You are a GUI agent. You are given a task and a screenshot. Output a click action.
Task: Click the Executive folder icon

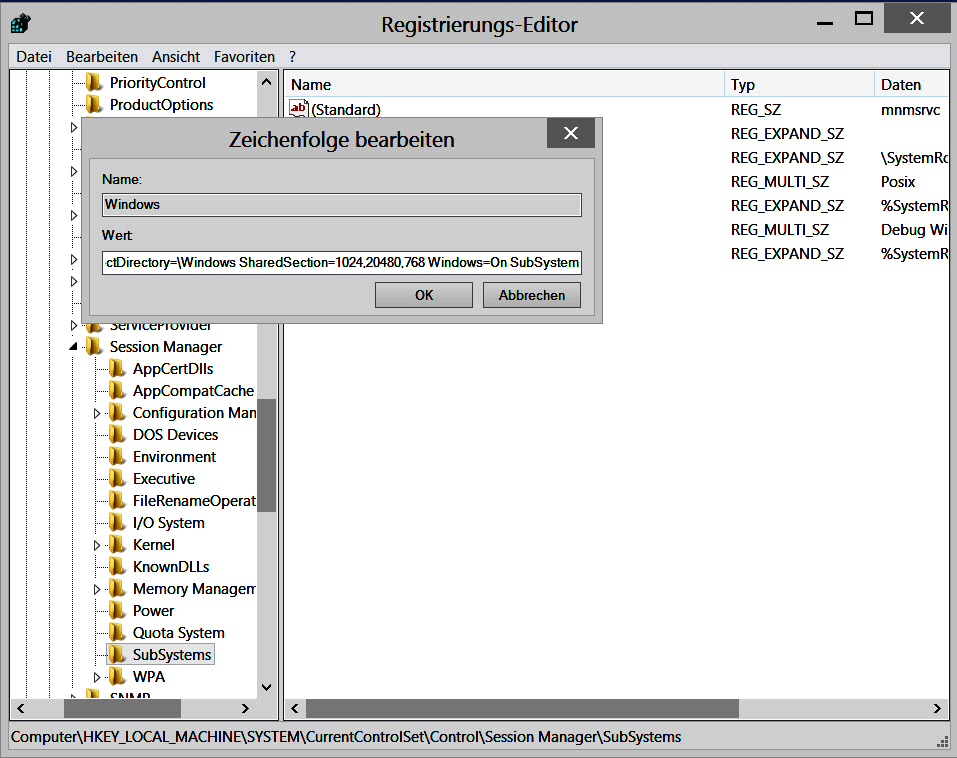117,478
